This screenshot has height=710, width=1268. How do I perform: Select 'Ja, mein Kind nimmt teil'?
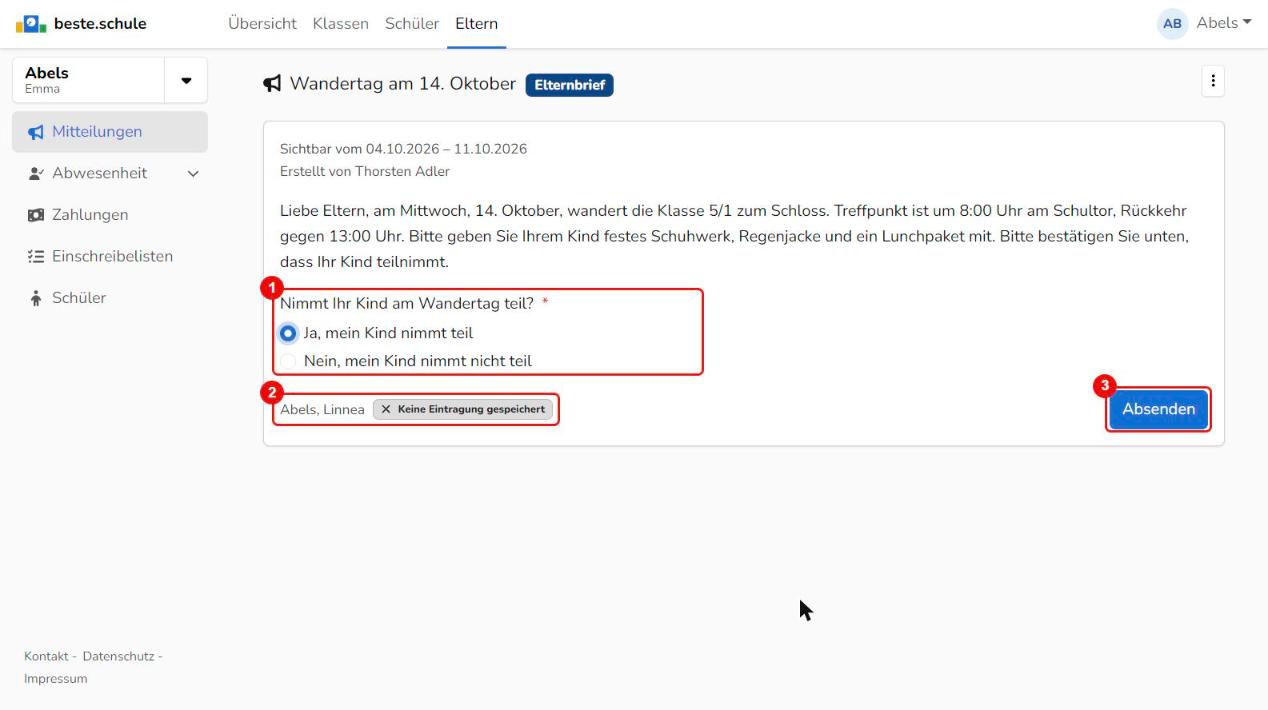pyautogui.click(x=289, y=333)
